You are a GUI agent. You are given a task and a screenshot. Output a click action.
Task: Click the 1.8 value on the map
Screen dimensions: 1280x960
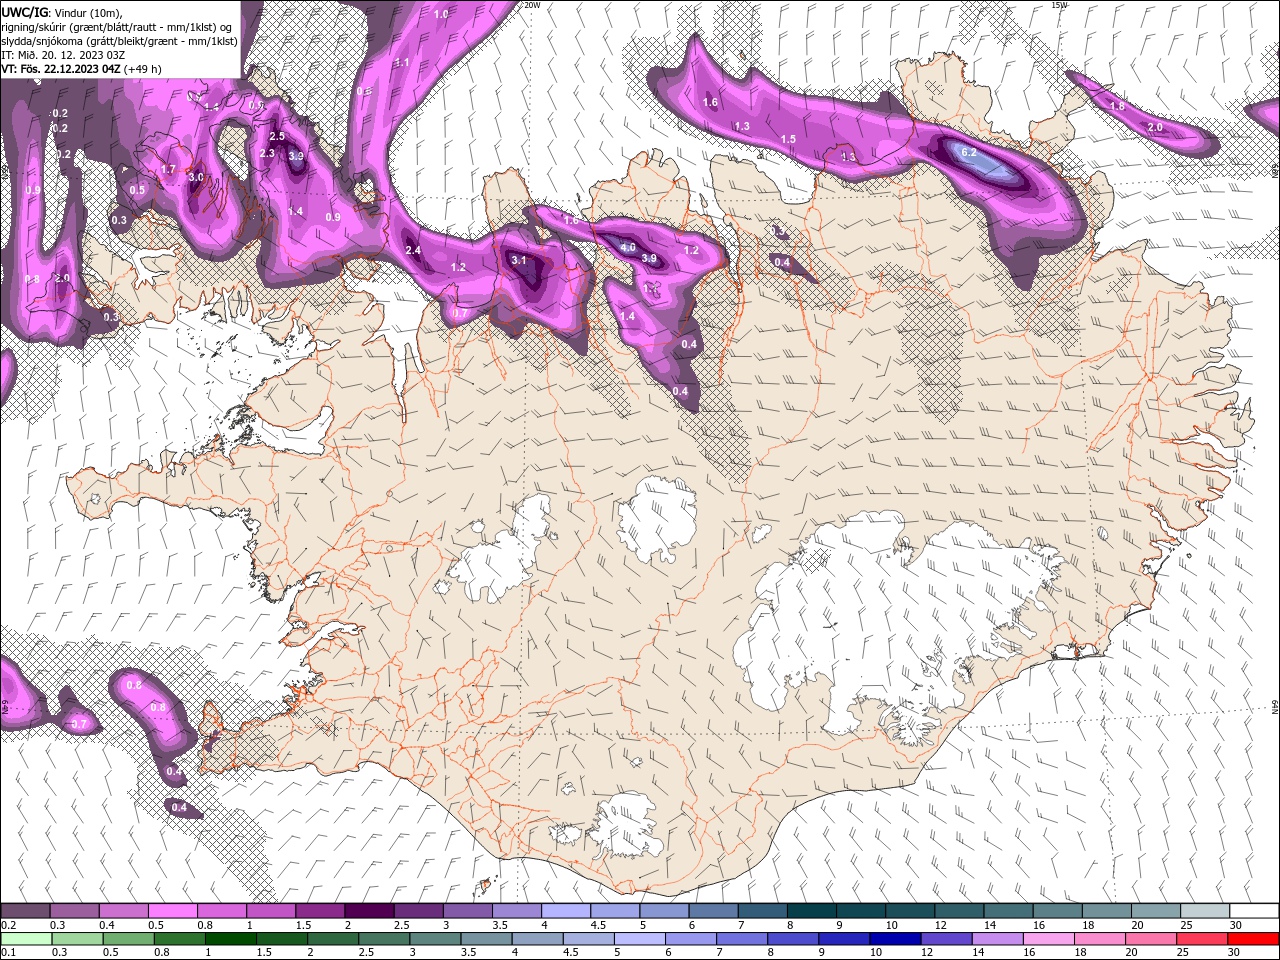point(1117,106)
